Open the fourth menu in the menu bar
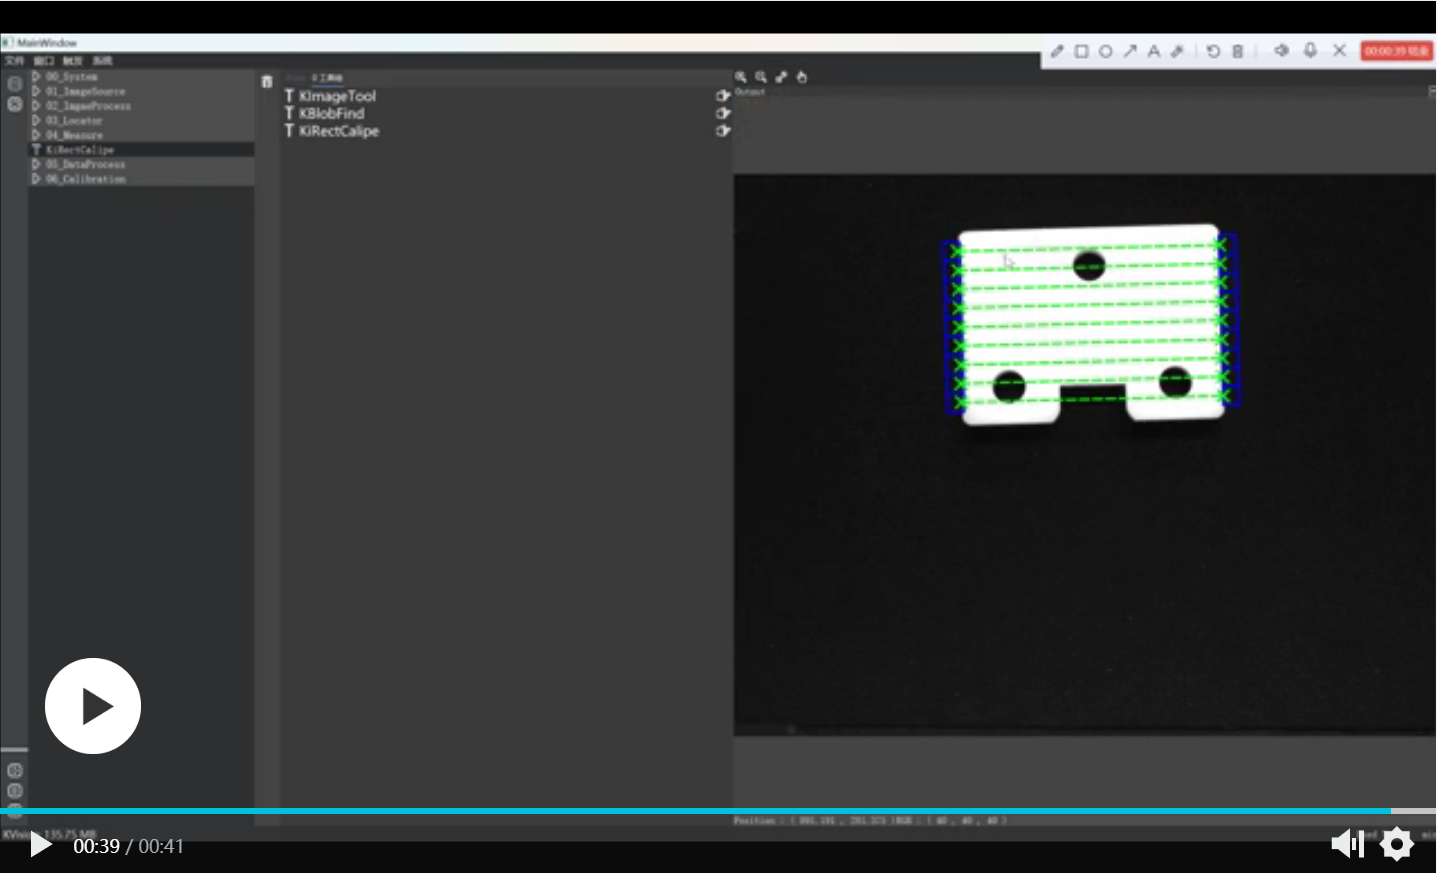The width and height of the screenshot is (1437, 873). [102, 61]
